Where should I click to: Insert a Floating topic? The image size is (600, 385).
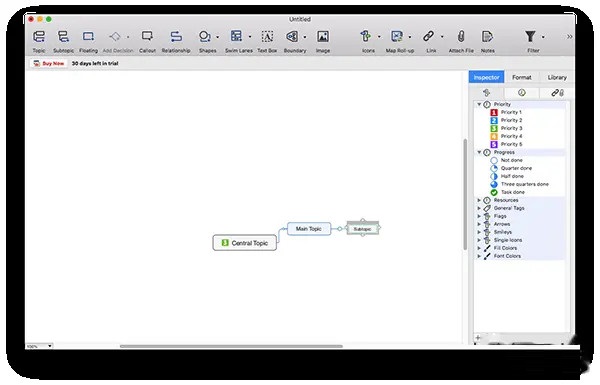click(88, 37)
